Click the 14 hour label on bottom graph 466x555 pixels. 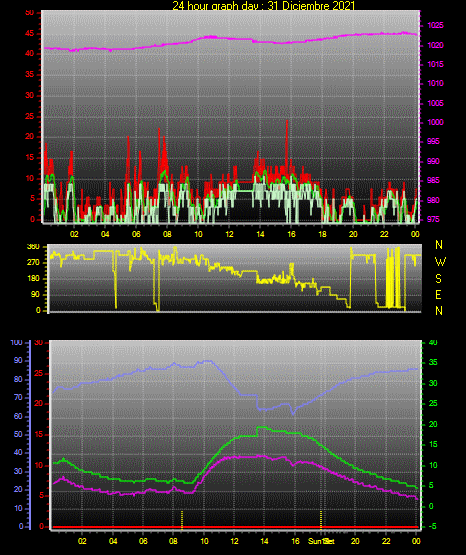[264, 541]
